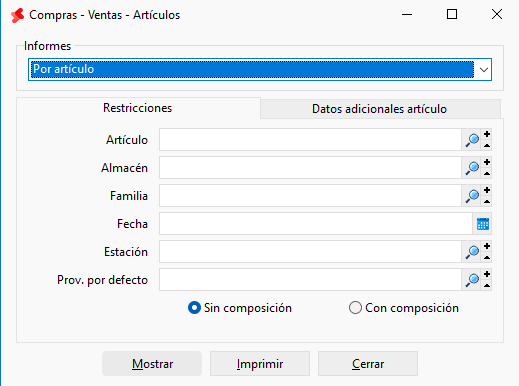
Task: Click the small up arrow beside Estación
Action: tap(487, 257)
